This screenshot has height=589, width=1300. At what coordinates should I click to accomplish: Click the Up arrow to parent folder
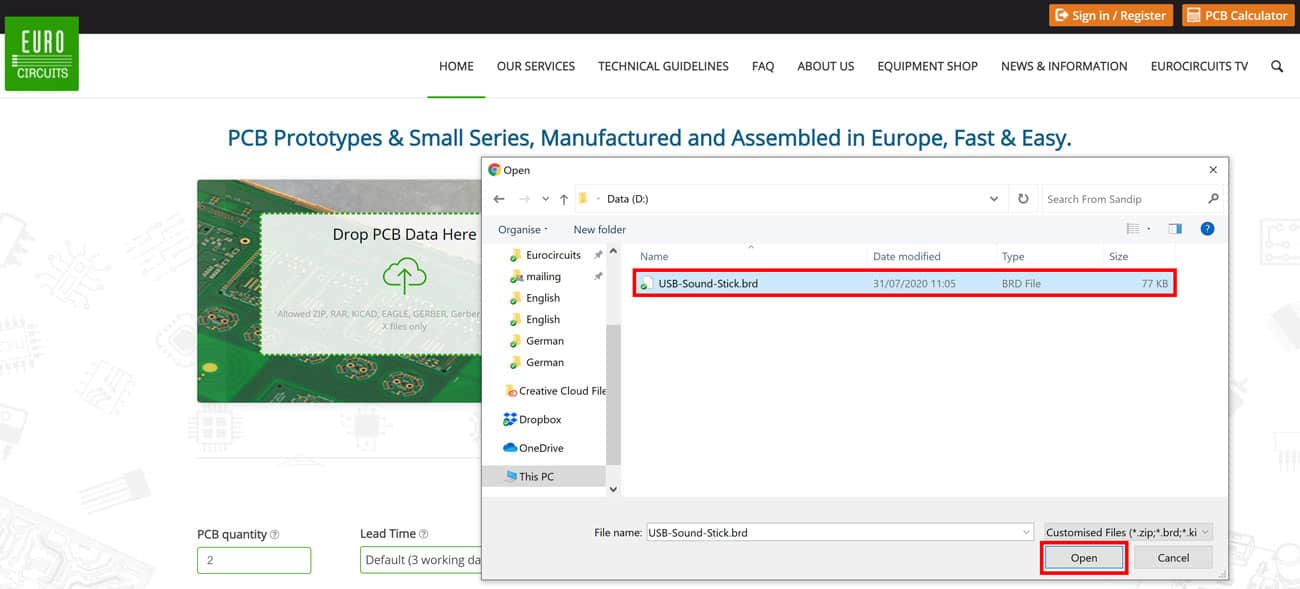(563, 198)
